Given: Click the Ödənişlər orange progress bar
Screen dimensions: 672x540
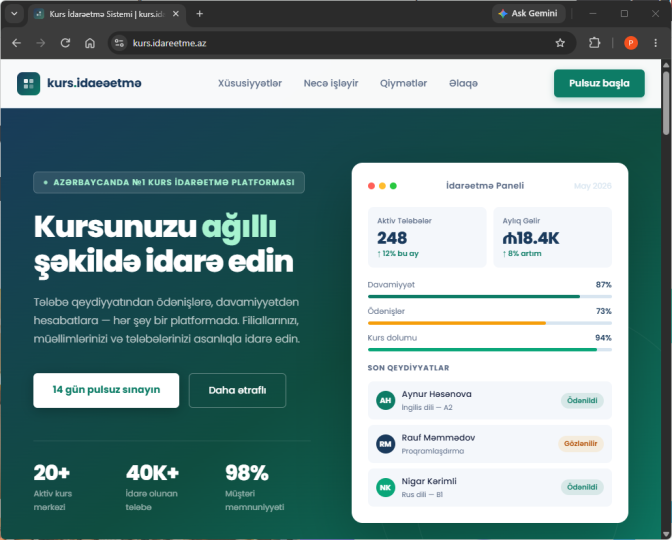Looking at the screenshot, I should 489,323.
